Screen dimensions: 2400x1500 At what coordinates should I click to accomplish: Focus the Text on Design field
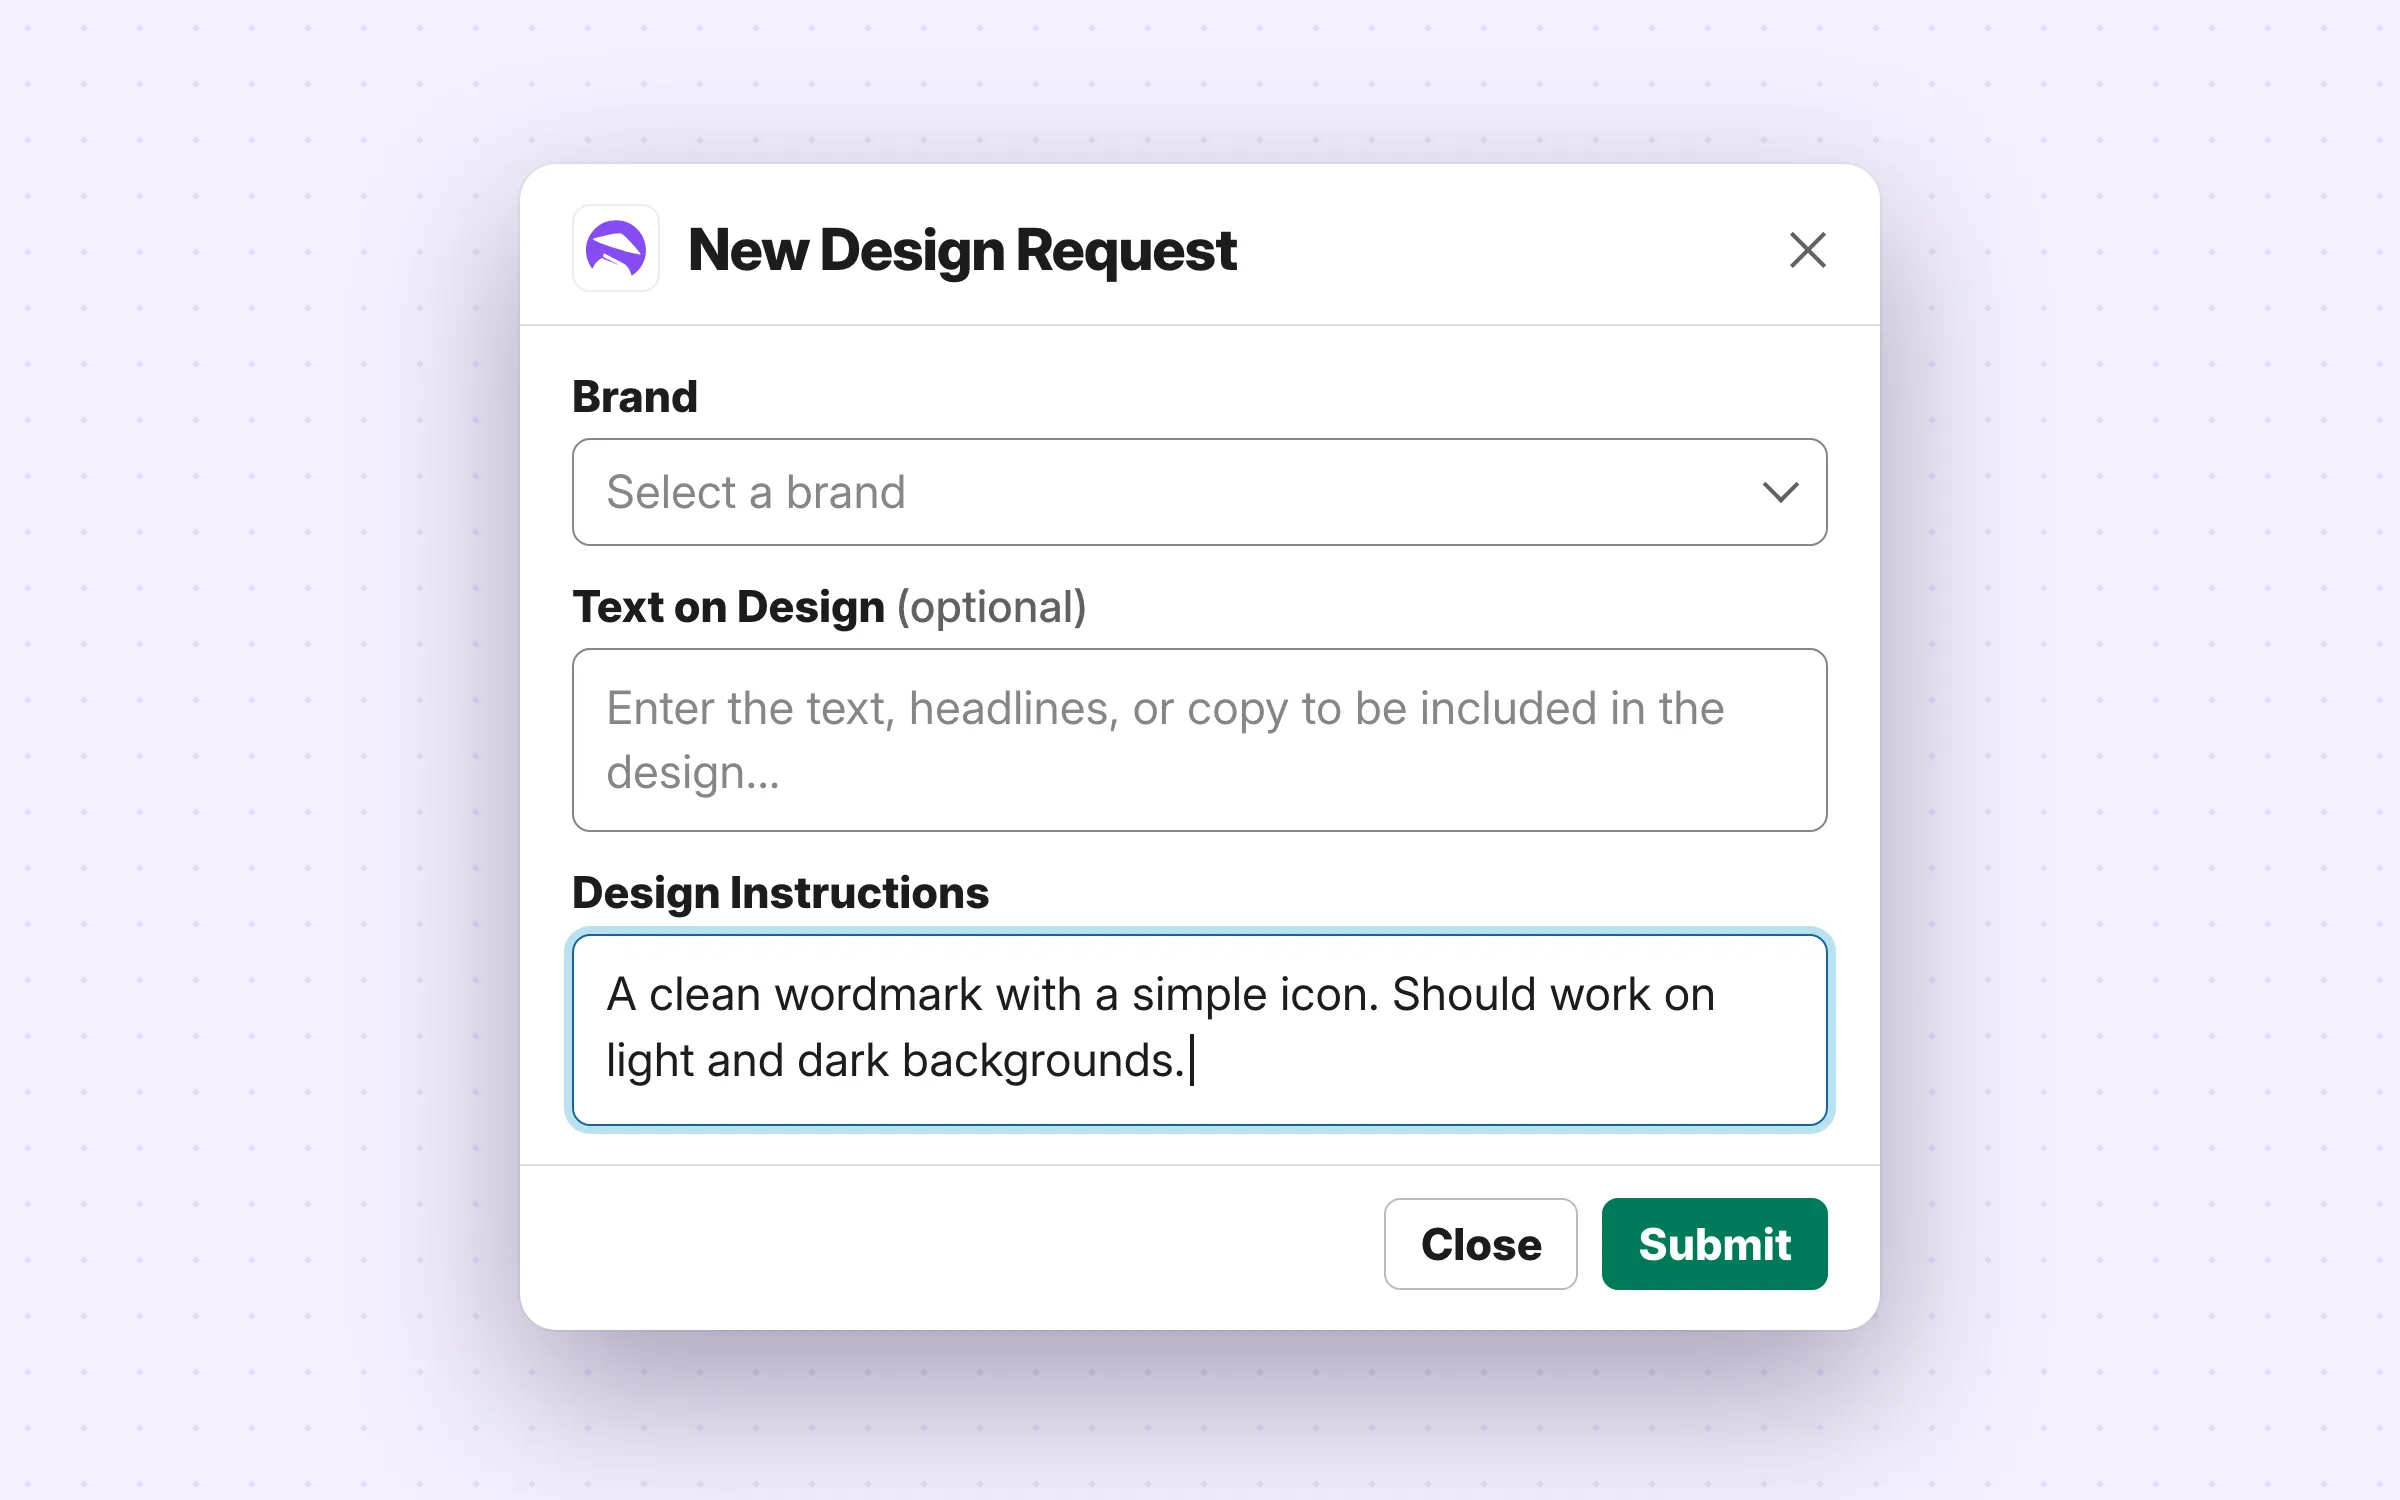click(1199, 740)
